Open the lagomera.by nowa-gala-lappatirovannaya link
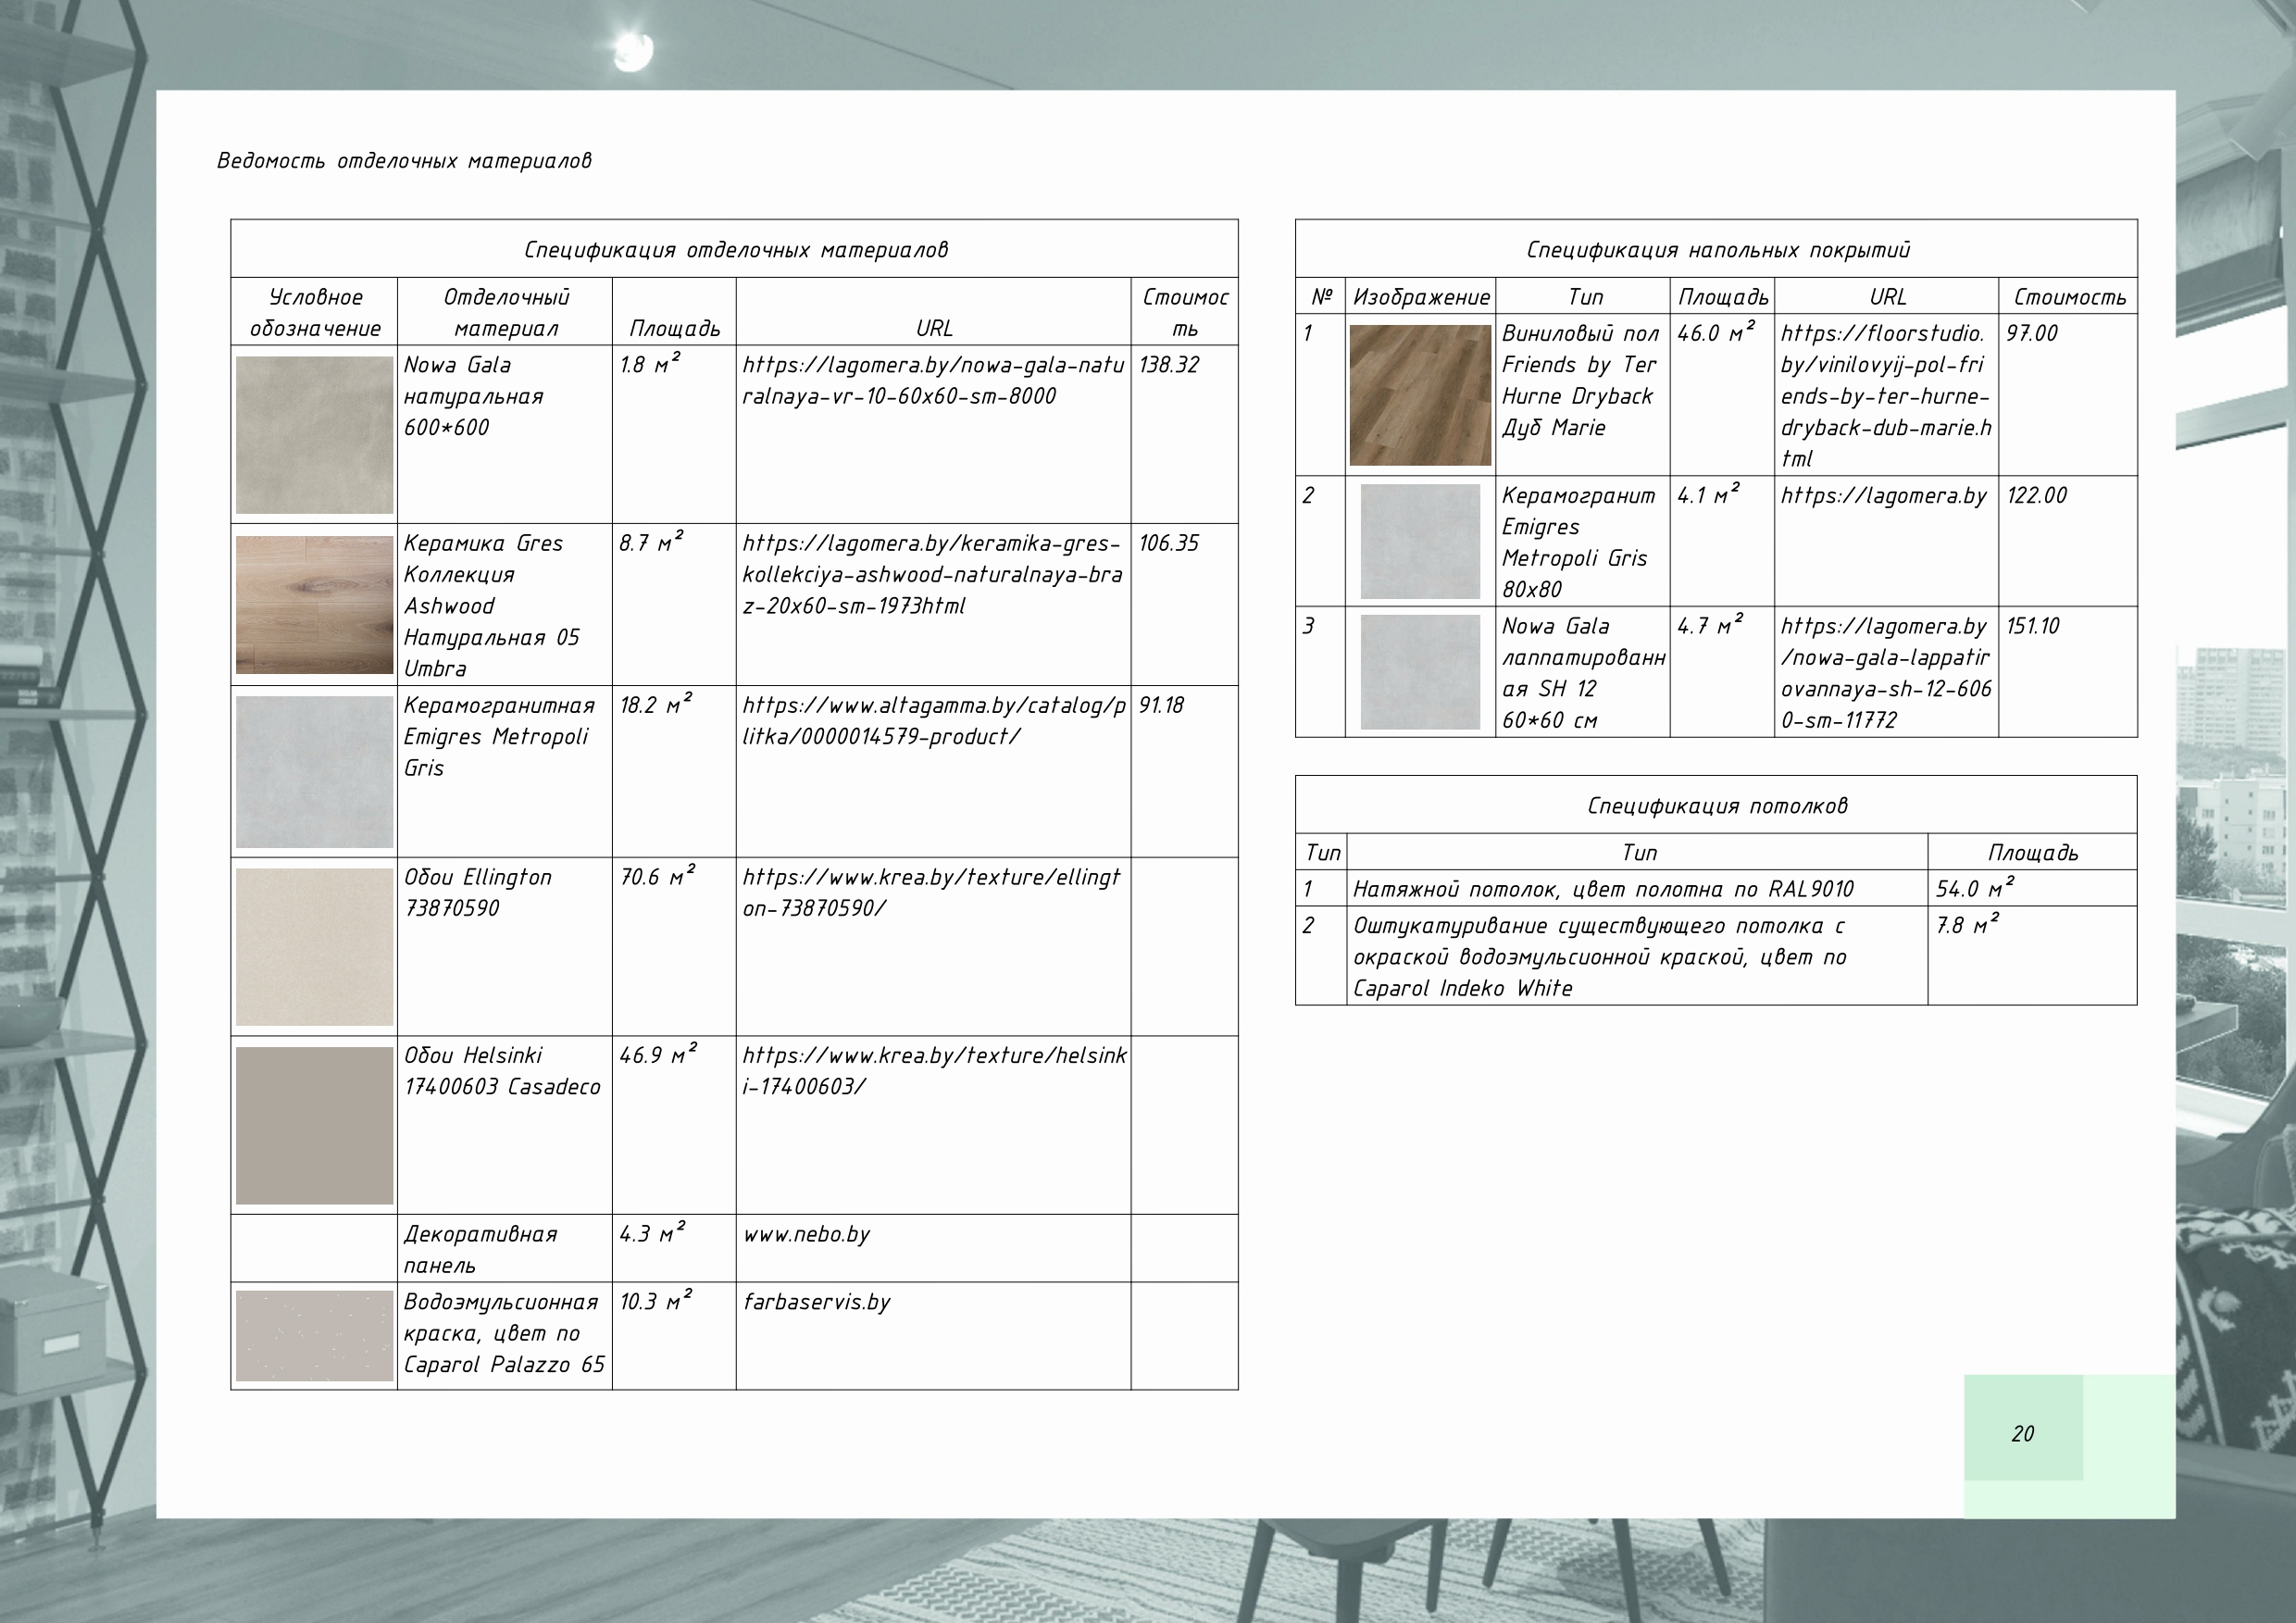This screenshot has width=2296, height=1623. pyautogui.click(x=1886, y=672)
